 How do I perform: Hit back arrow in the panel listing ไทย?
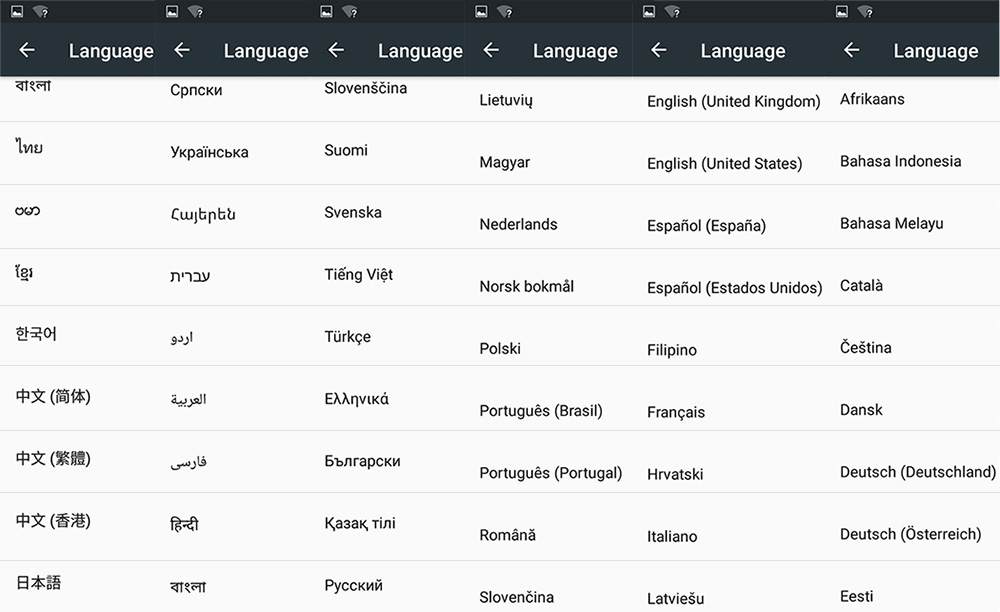(x=27, y=51)
